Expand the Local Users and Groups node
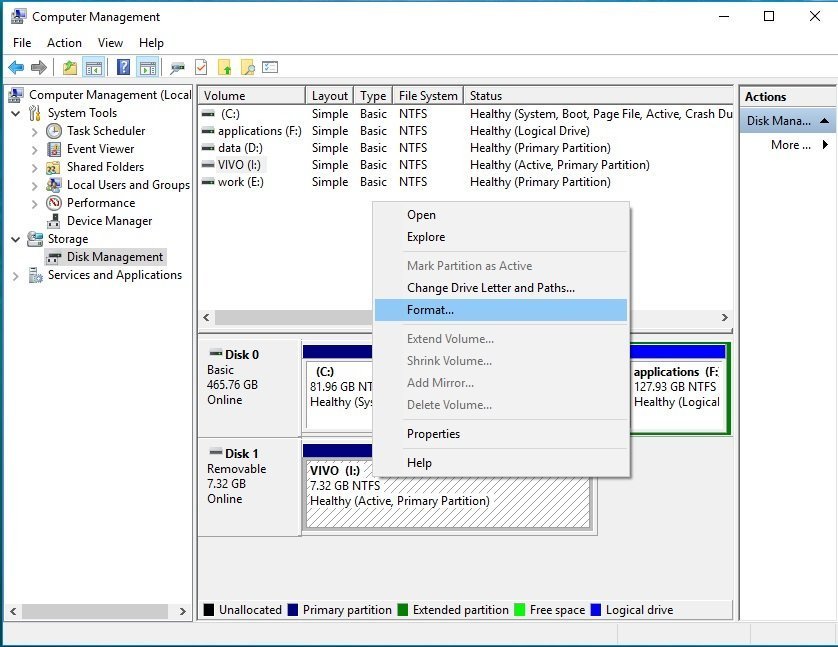Image resolution: width=838 pixels, height=647 pixels. tap(35, 185)
